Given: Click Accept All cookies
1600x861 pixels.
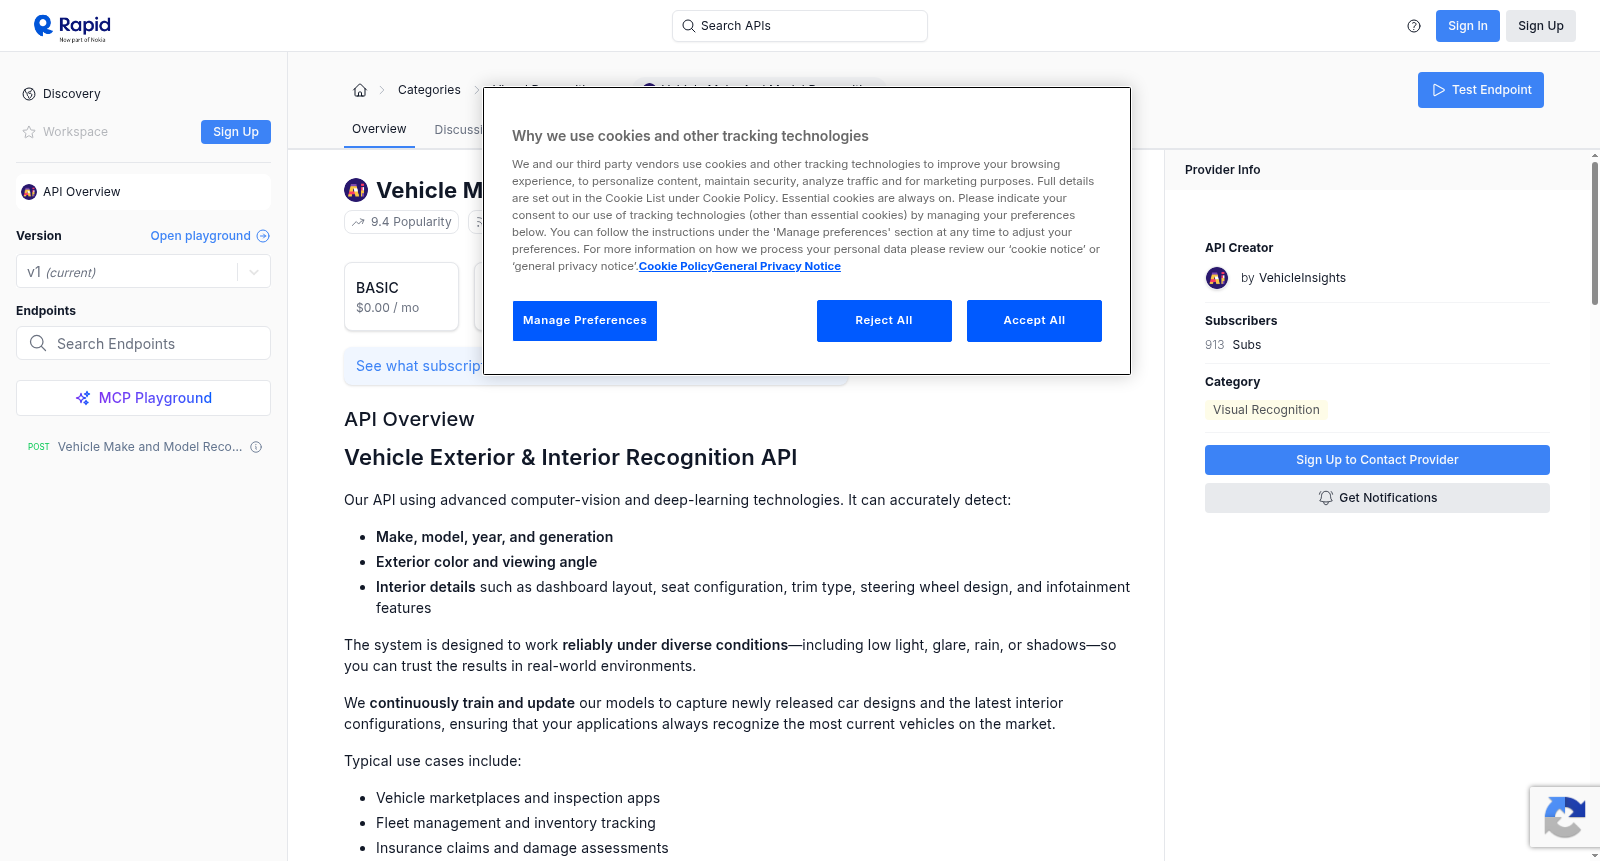Looking at the screenshot, I should (x=1034, y=321).
